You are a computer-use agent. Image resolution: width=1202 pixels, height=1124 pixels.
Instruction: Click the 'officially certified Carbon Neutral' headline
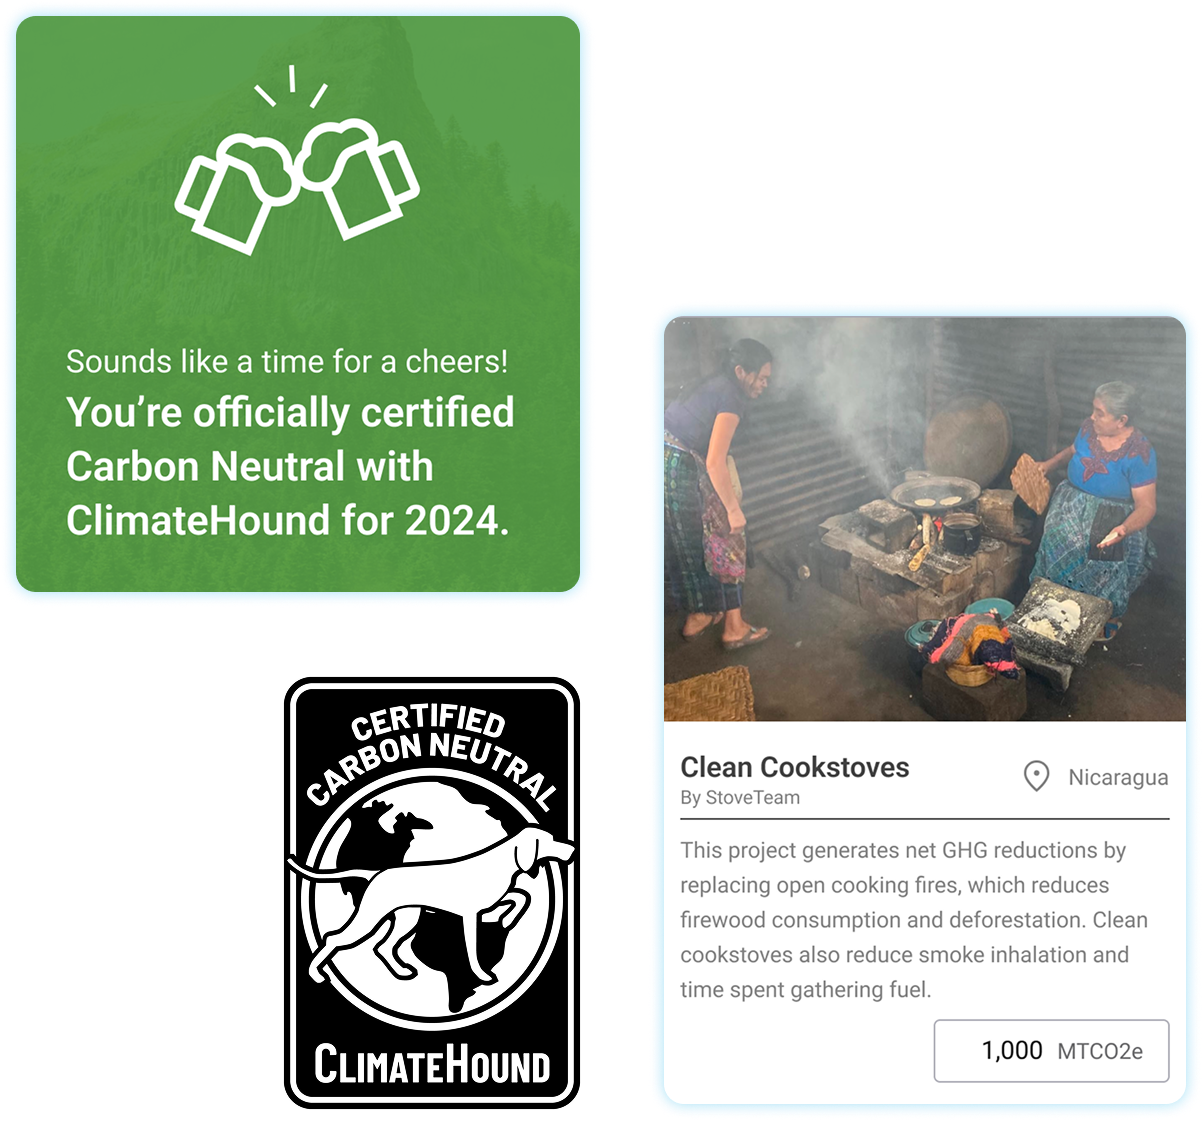[290, 439]
